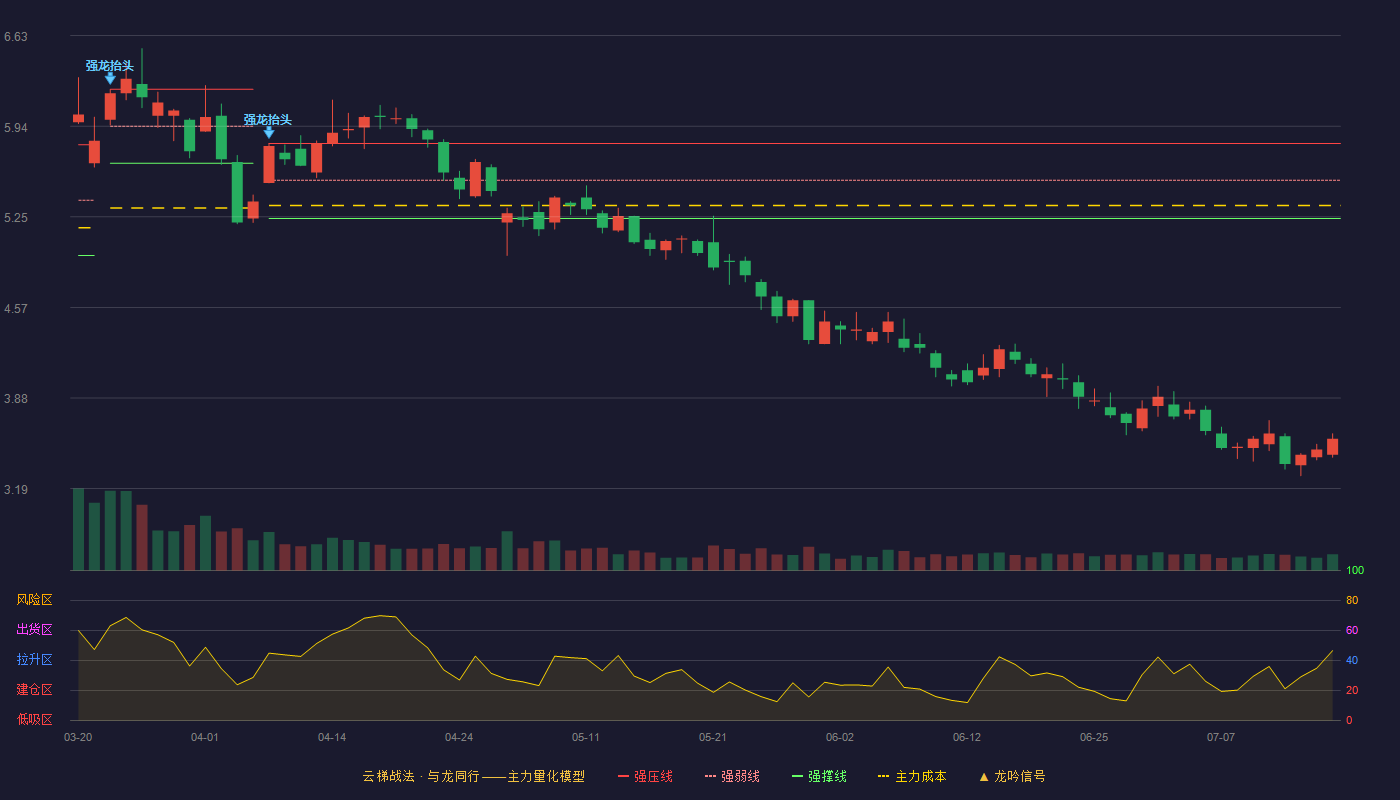Click the 40 indicator scale value
Screen dimensions: 1400x800
pos(1352,661)
